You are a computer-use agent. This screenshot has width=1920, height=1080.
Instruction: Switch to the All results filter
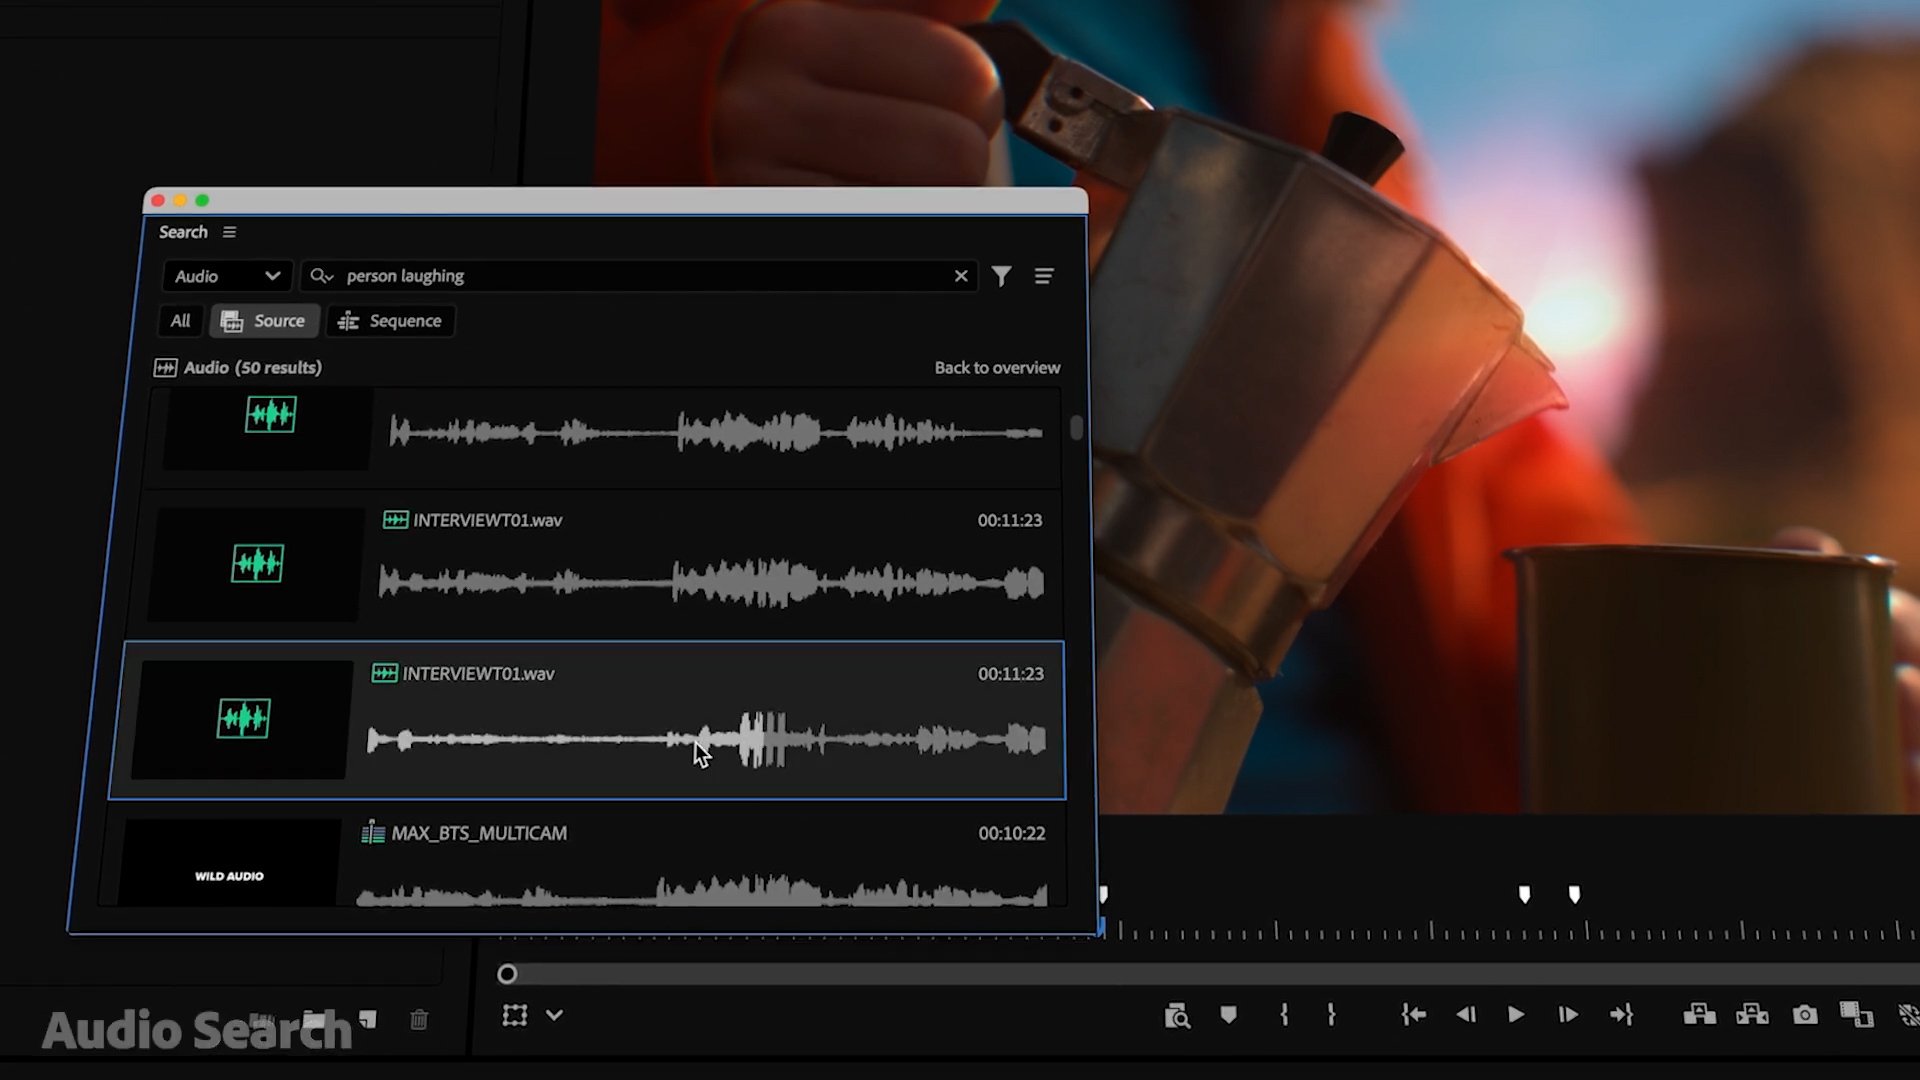[180, 321]
